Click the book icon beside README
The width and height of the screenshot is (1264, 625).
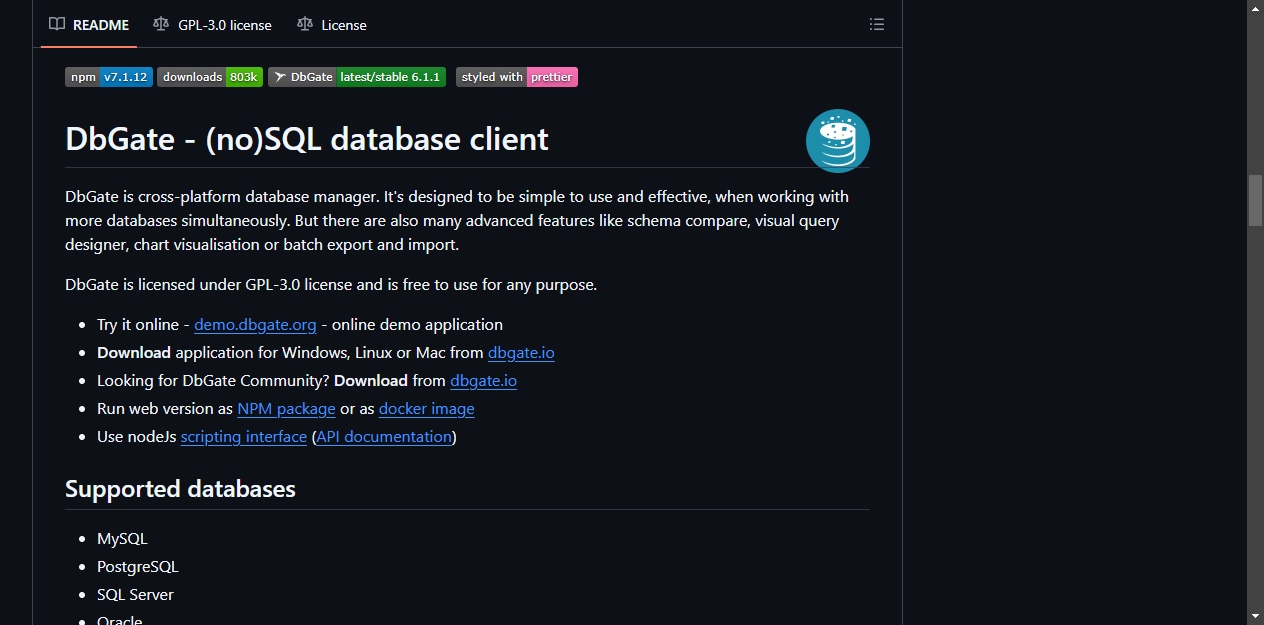(57, 24)
